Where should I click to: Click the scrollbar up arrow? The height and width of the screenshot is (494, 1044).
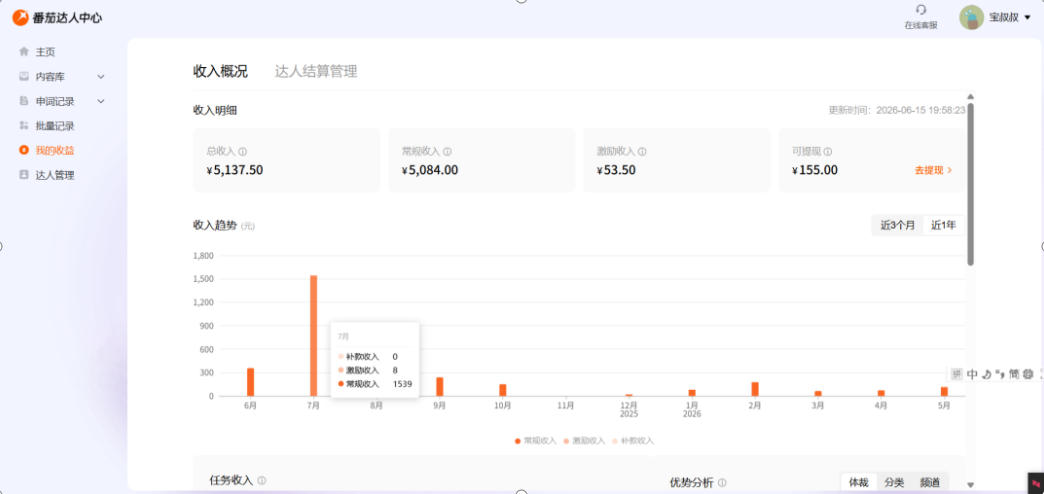point(970,97)
